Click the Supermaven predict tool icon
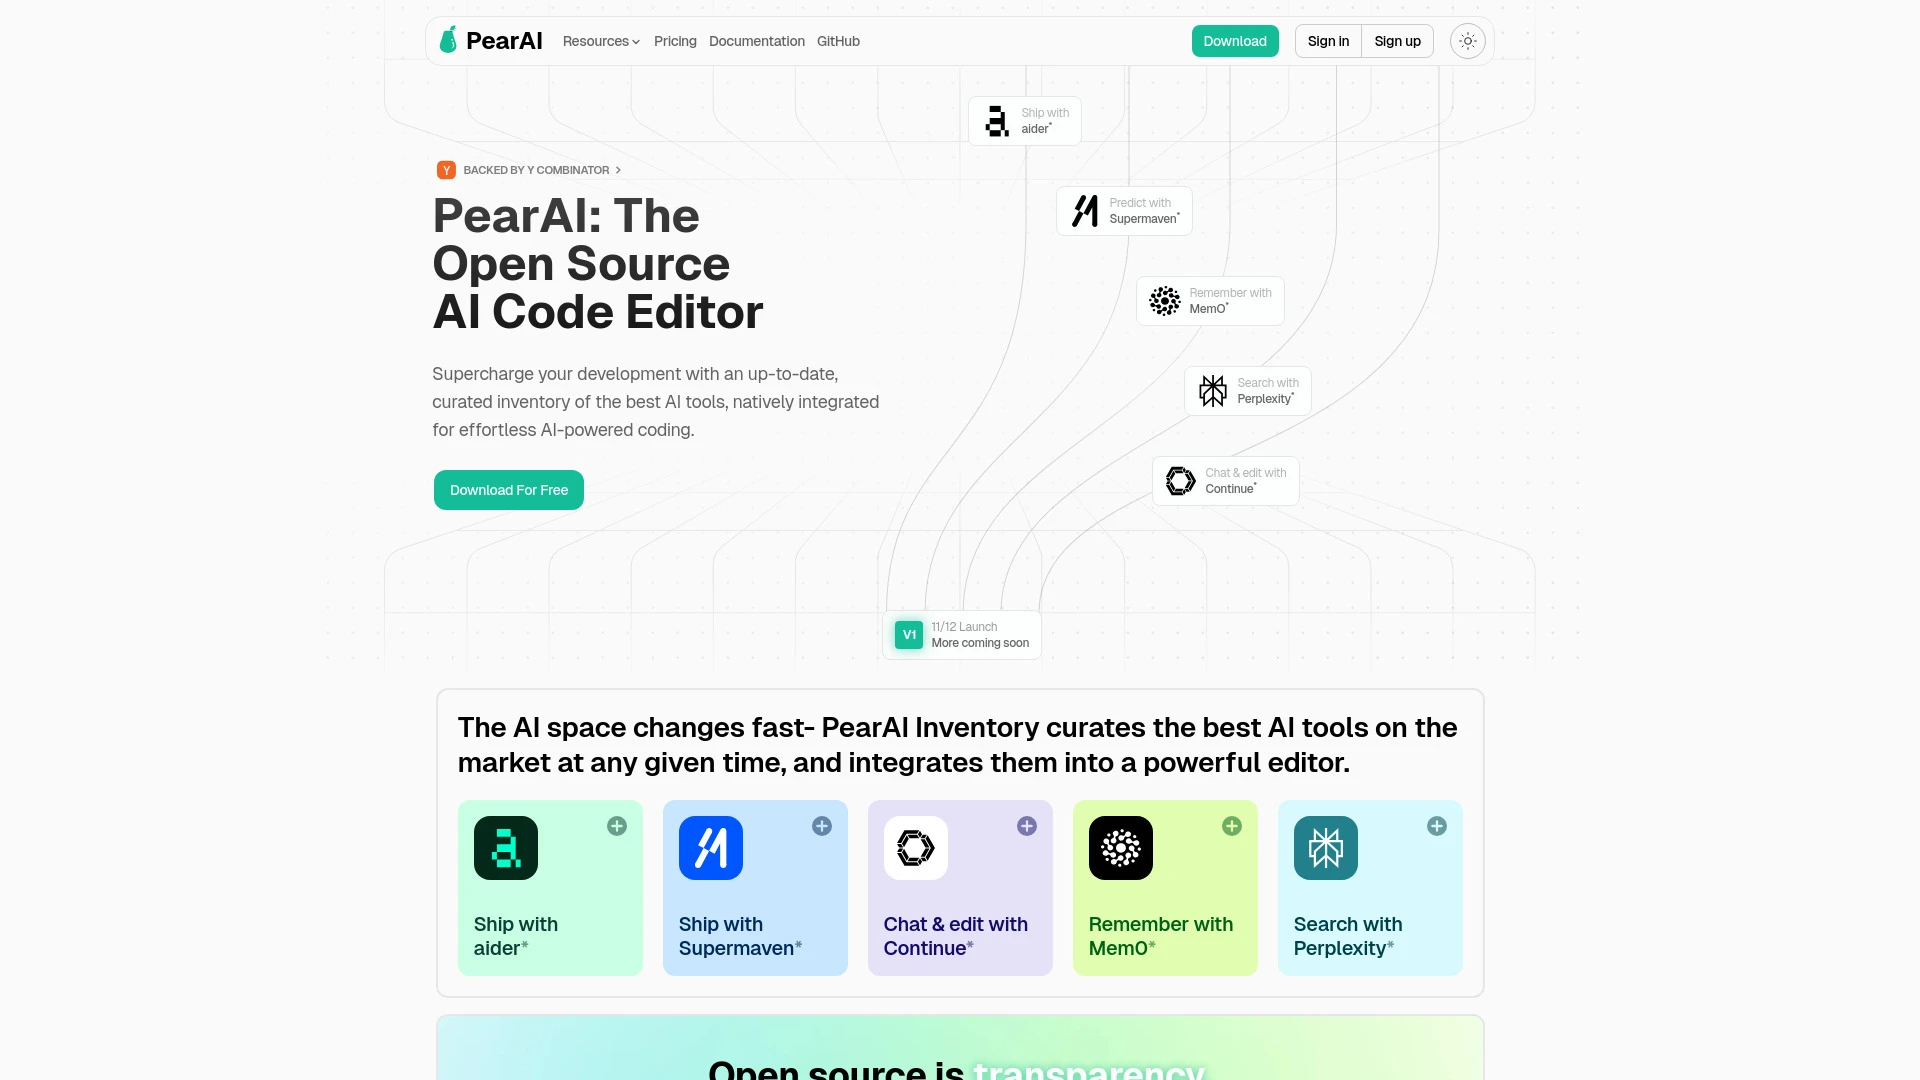Screen dimensions: 1920x1080 pyautogui.click(x=1084, y=210)
